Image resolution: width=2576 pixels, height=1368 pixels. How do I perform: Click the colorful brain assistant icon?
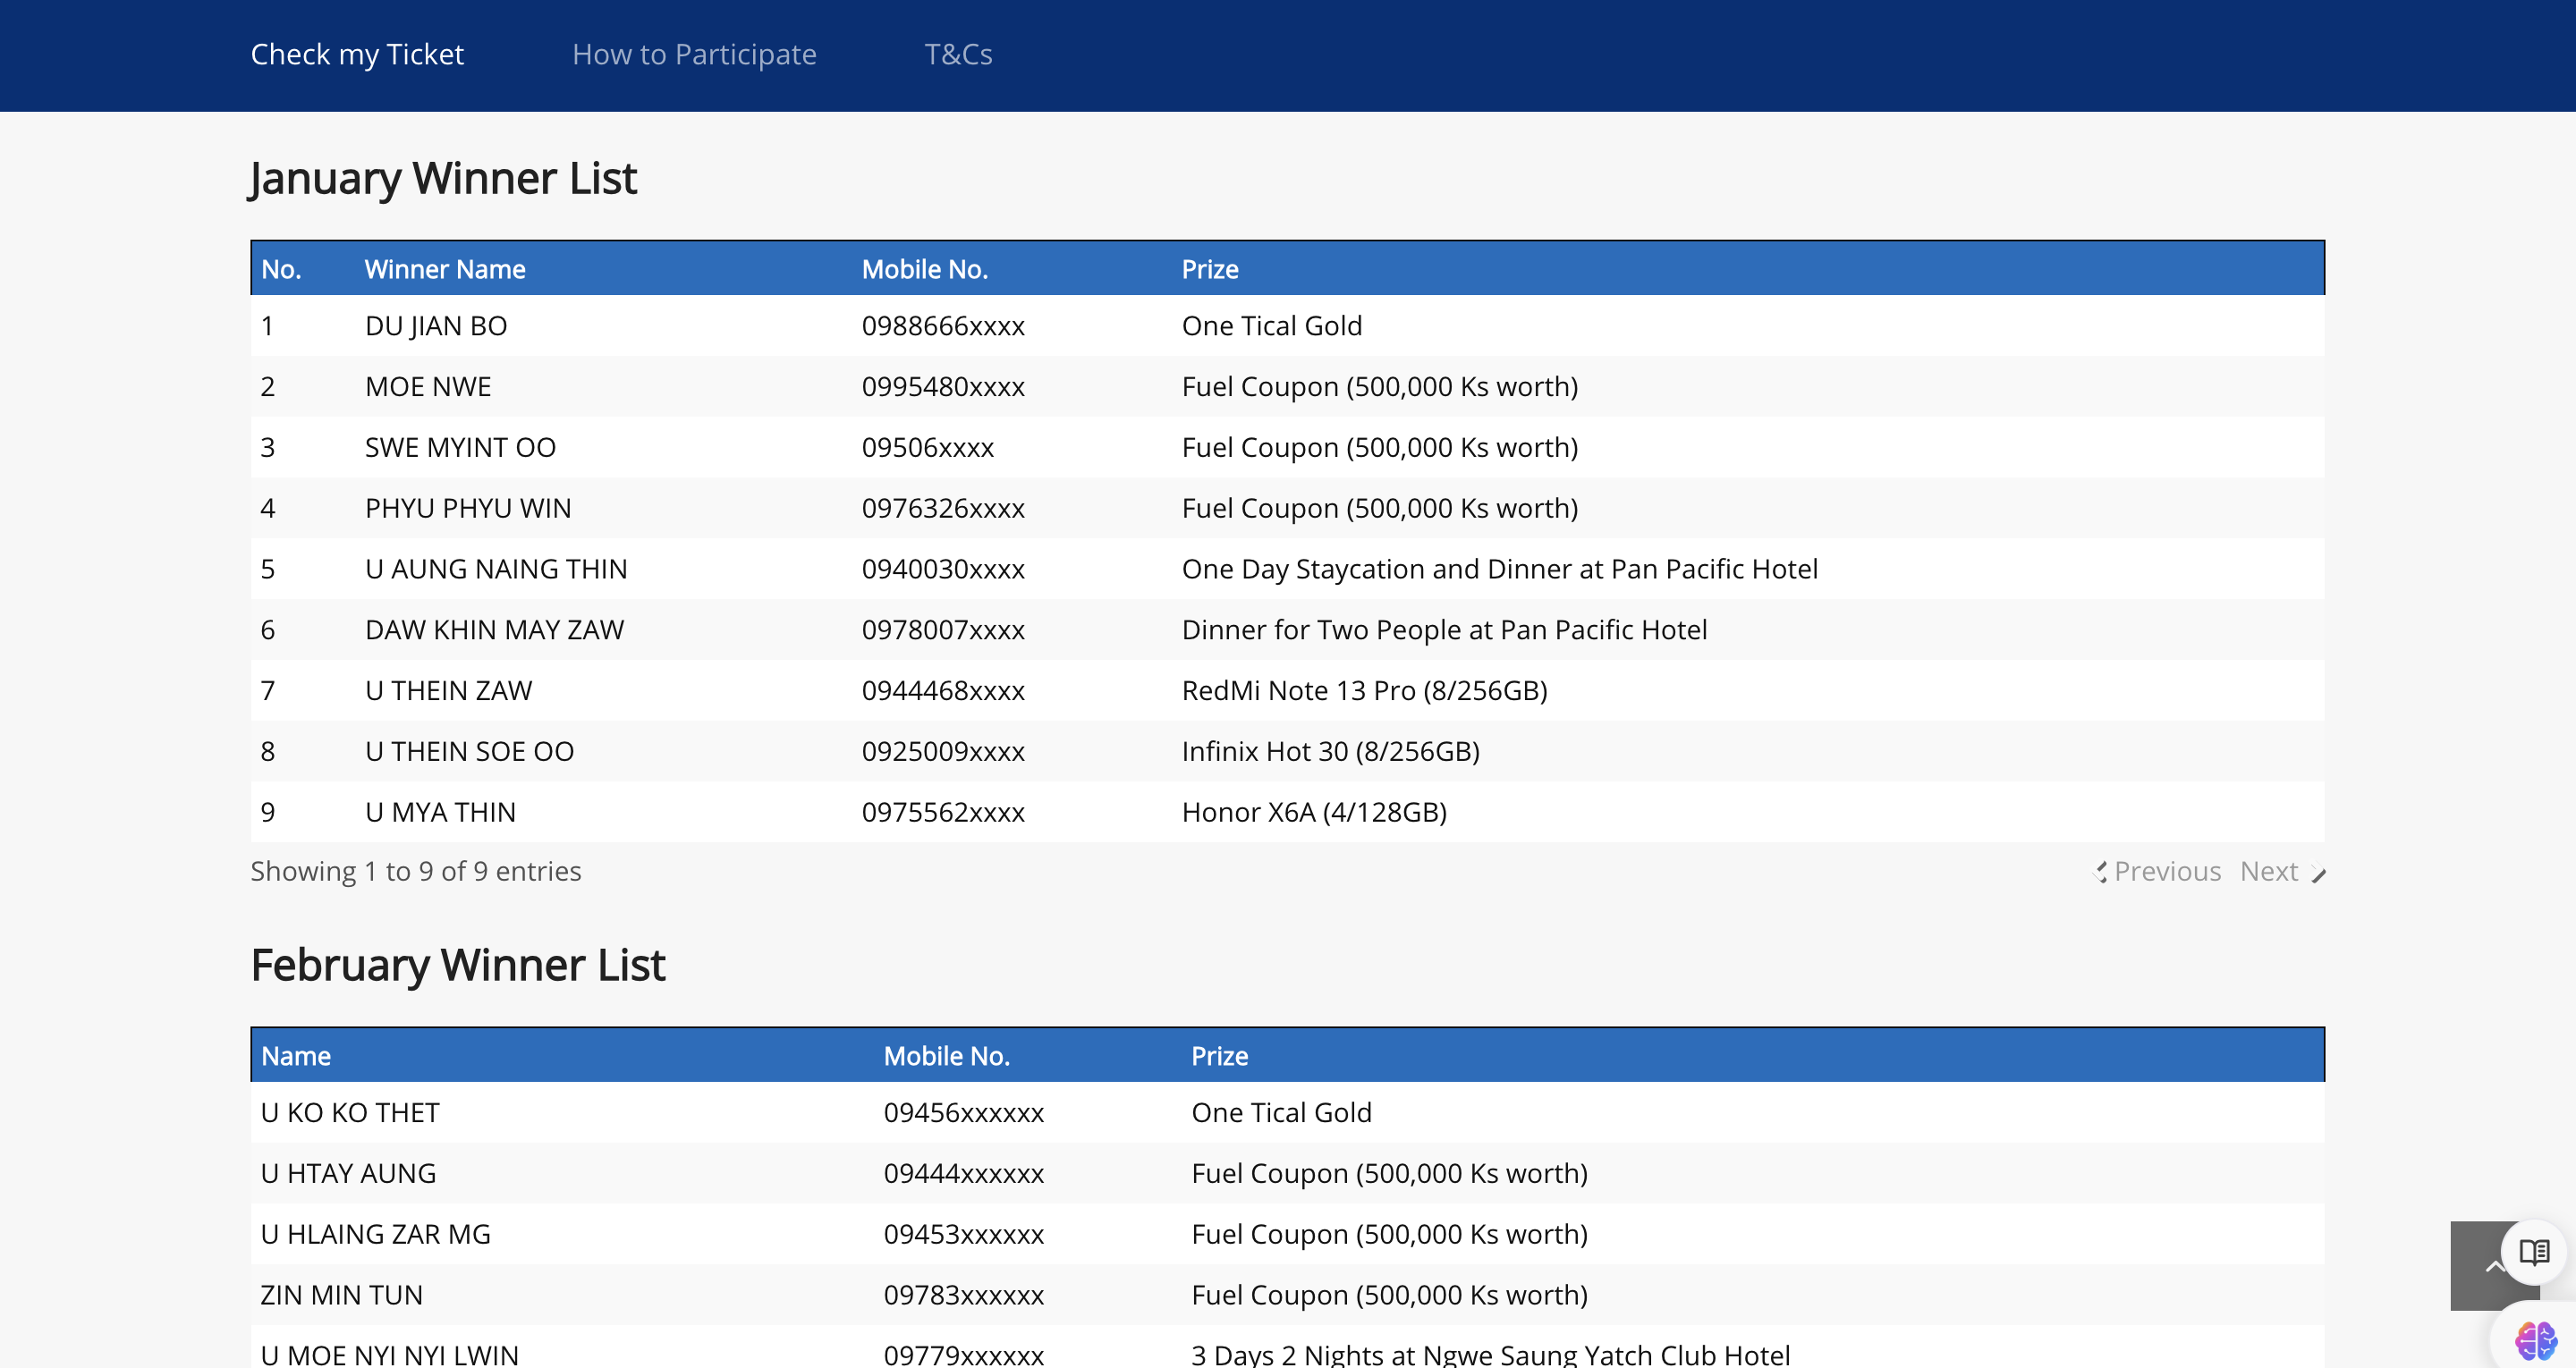(2535, 1340)
